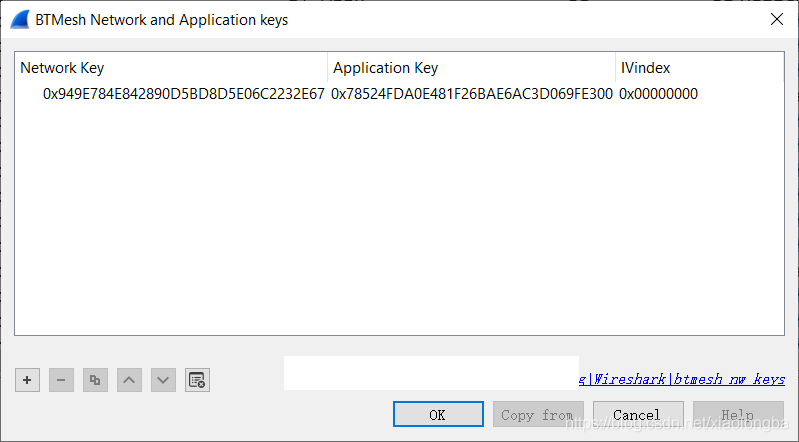The height and width of the screenshot is (442, 799).
Task: Select the Network Key value cell
Action: [x=183, y=94]
